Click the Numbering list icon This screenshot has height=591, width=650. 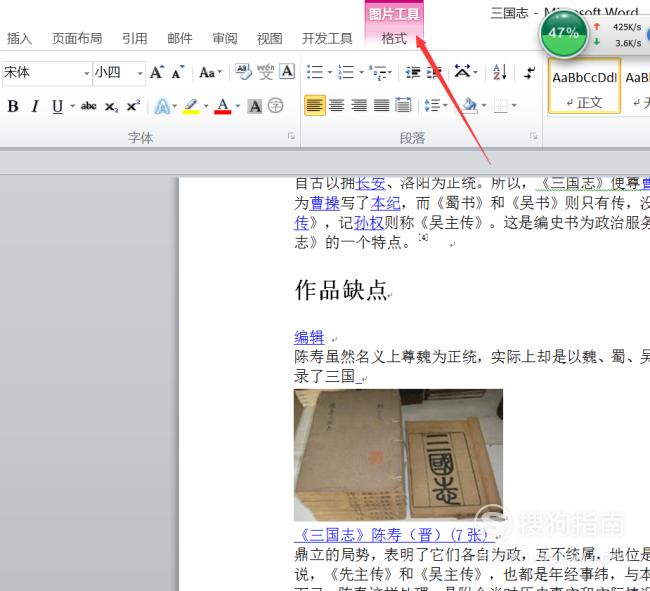(x=346, y=72)
